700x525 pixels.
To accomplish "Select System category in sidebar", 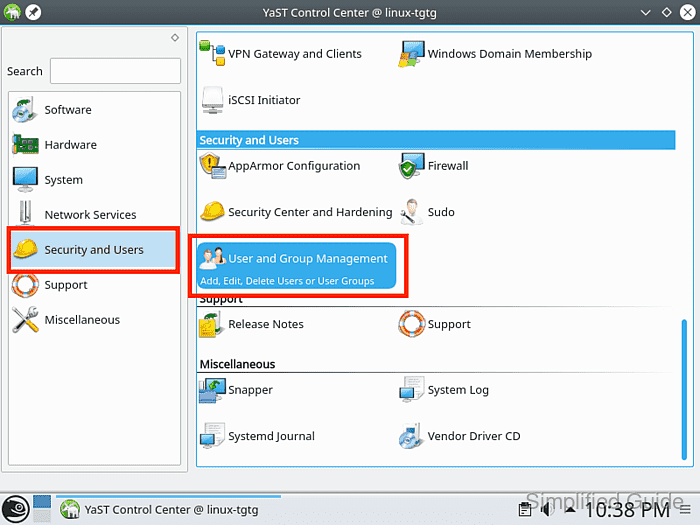I will 94,179.
